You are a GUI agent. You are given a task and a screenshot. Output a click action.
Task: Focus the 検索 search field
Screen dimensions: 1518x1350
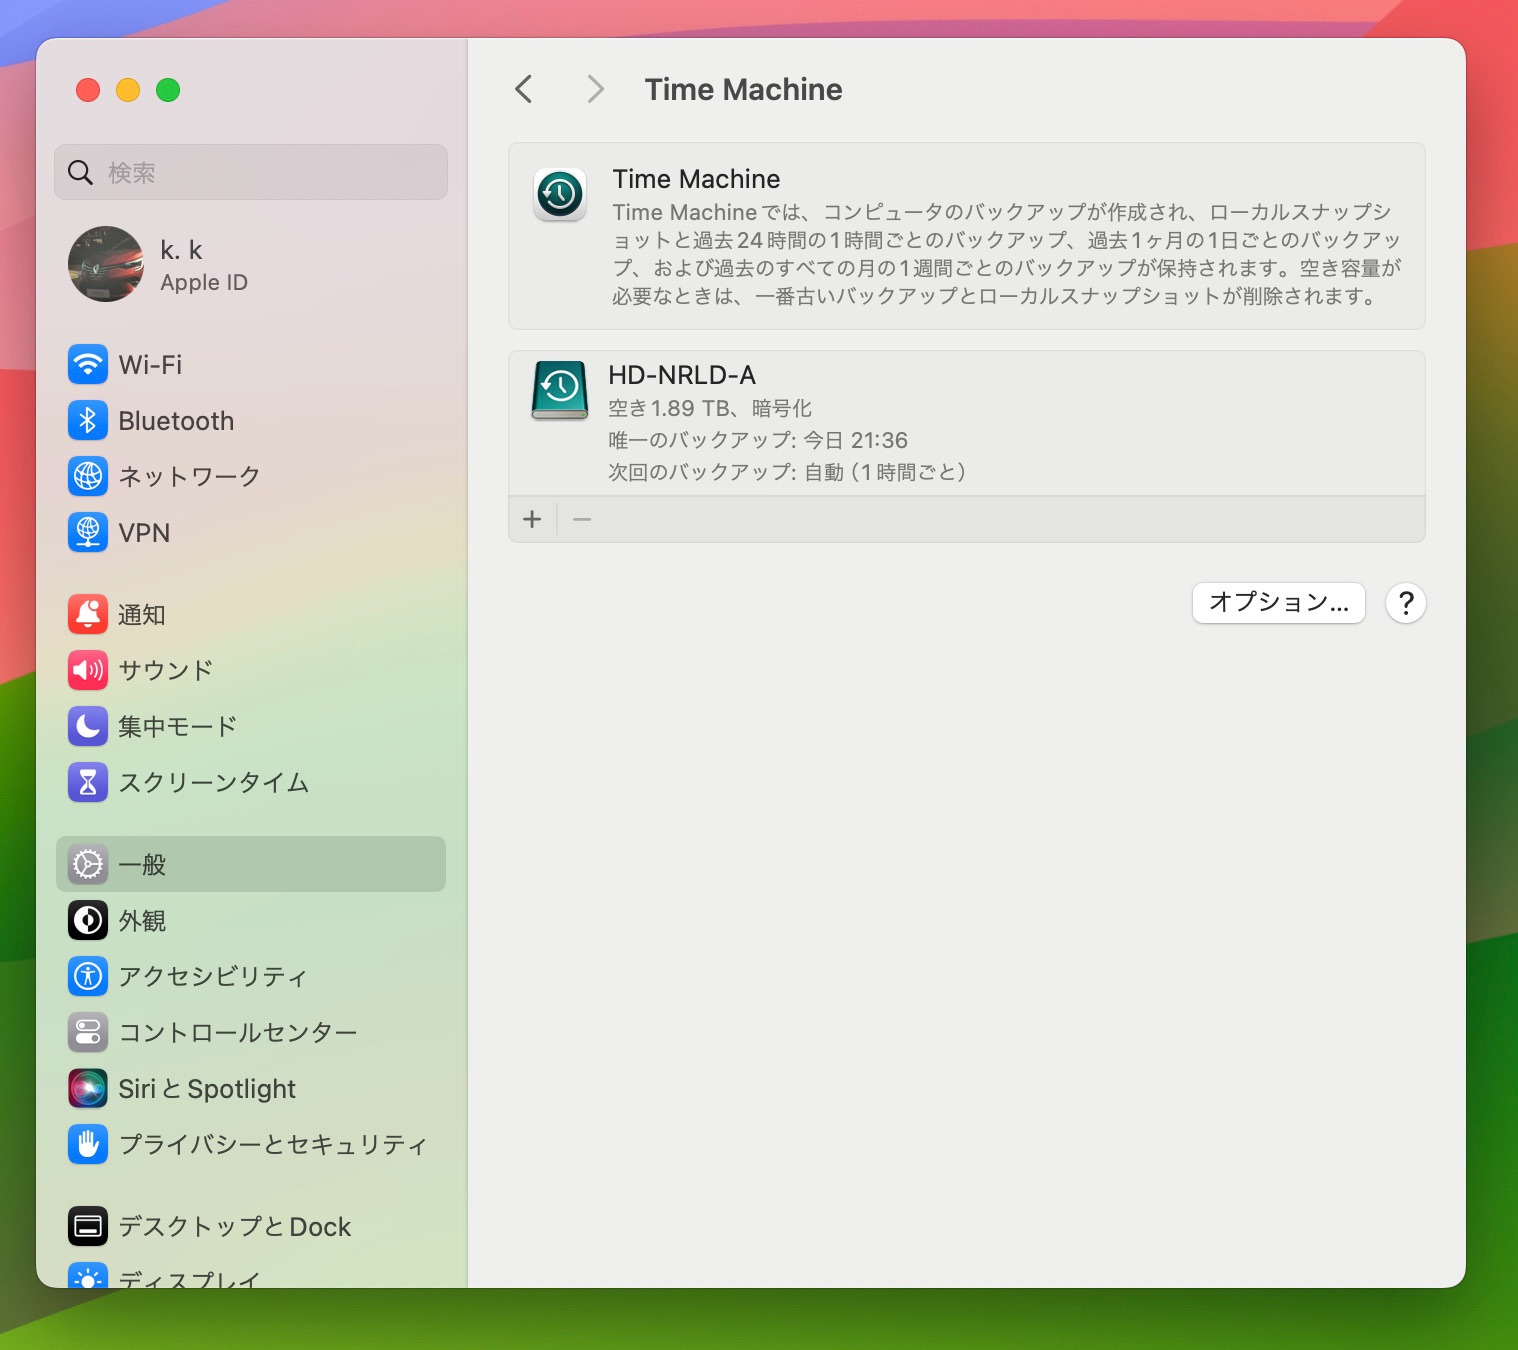pyautogui.click(x=251, y=172)
